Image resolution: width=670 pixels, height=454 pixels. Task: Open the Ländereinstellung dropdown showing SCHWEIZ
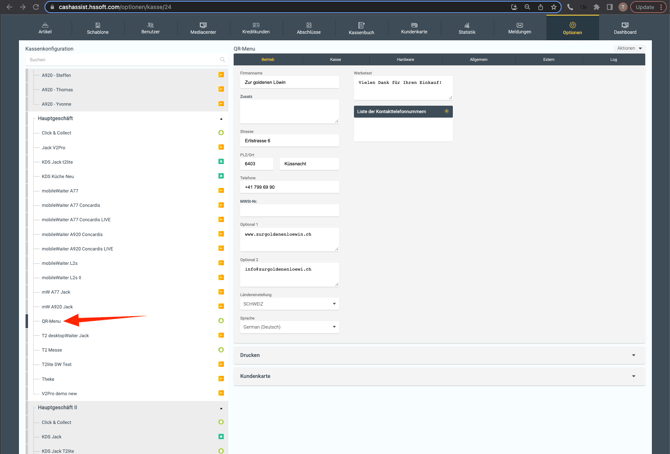(289, 304)
